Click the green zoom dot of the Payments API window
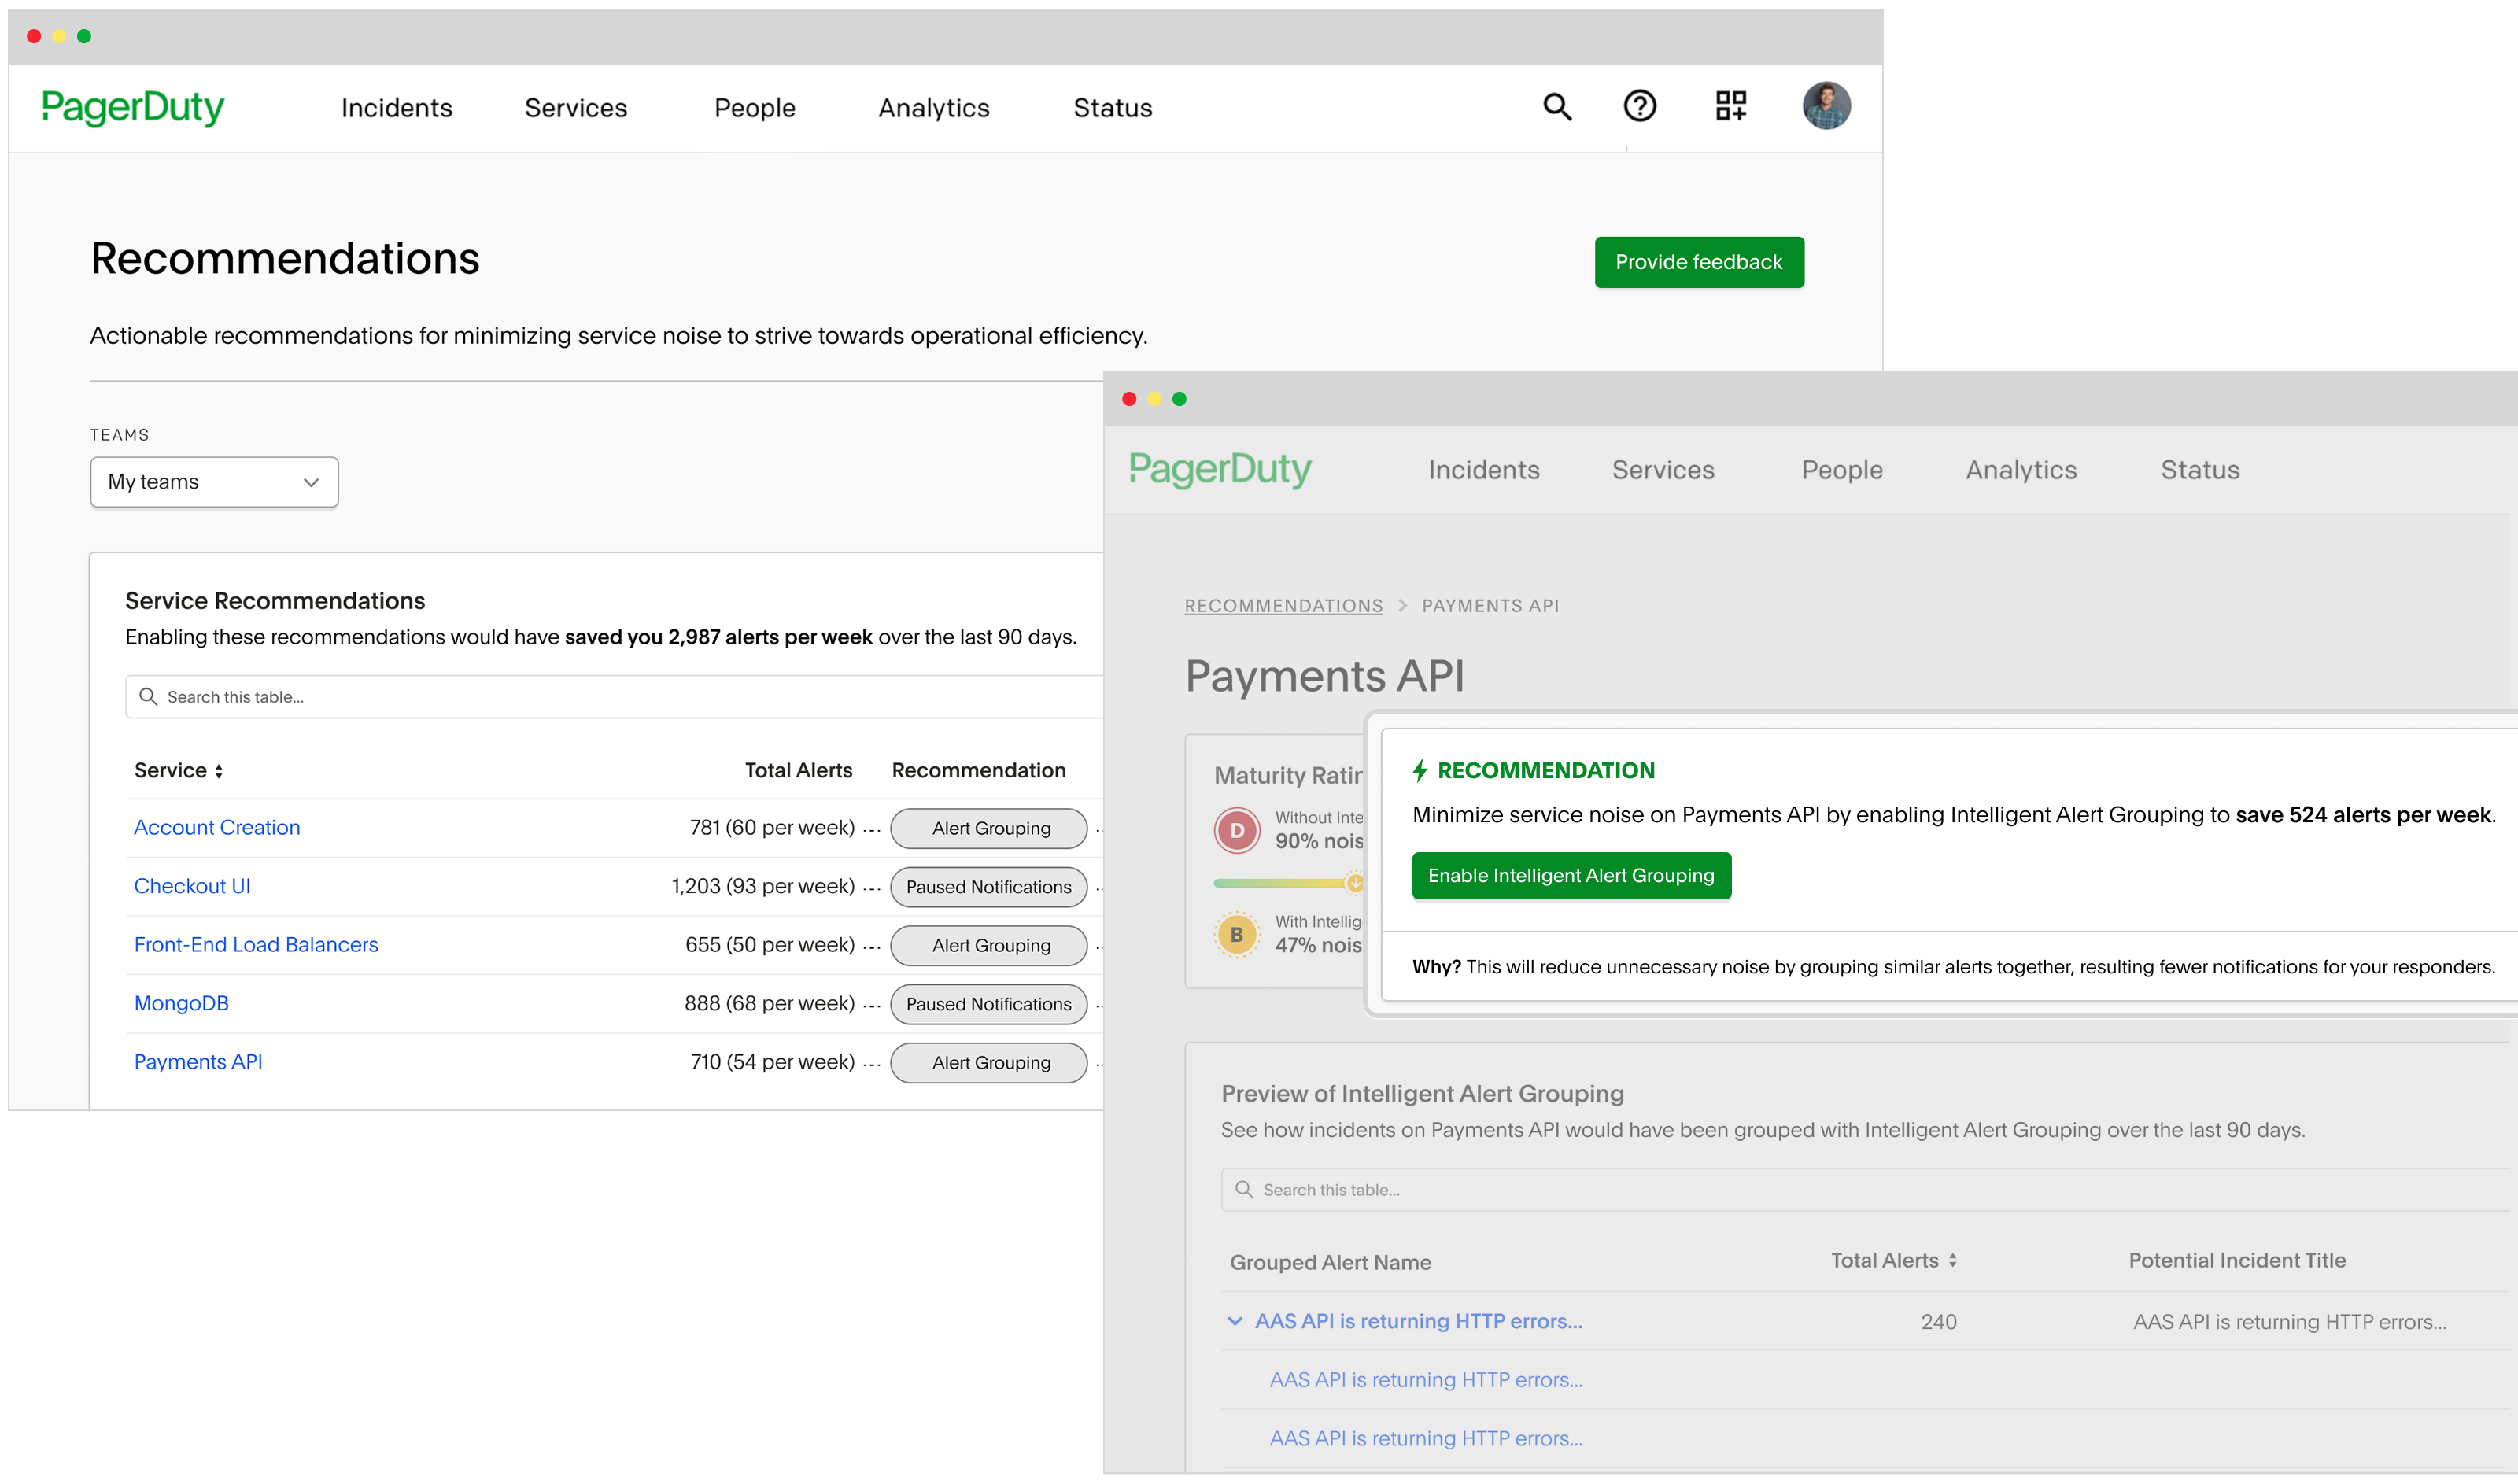The image size is (2518, 1484). click(x=1179, y=399)
